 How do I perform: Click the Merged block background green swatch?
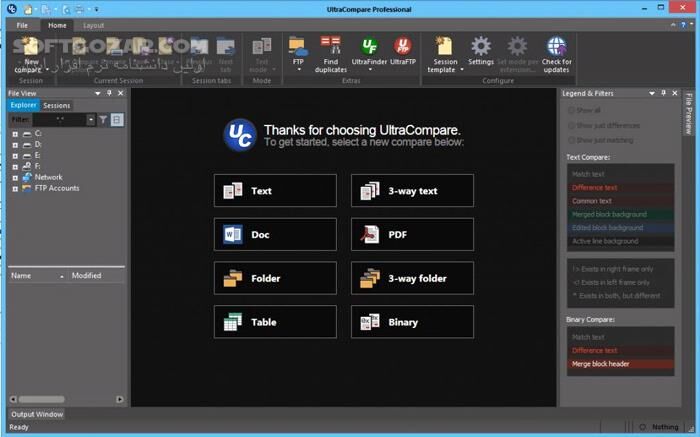pos(621,215)
